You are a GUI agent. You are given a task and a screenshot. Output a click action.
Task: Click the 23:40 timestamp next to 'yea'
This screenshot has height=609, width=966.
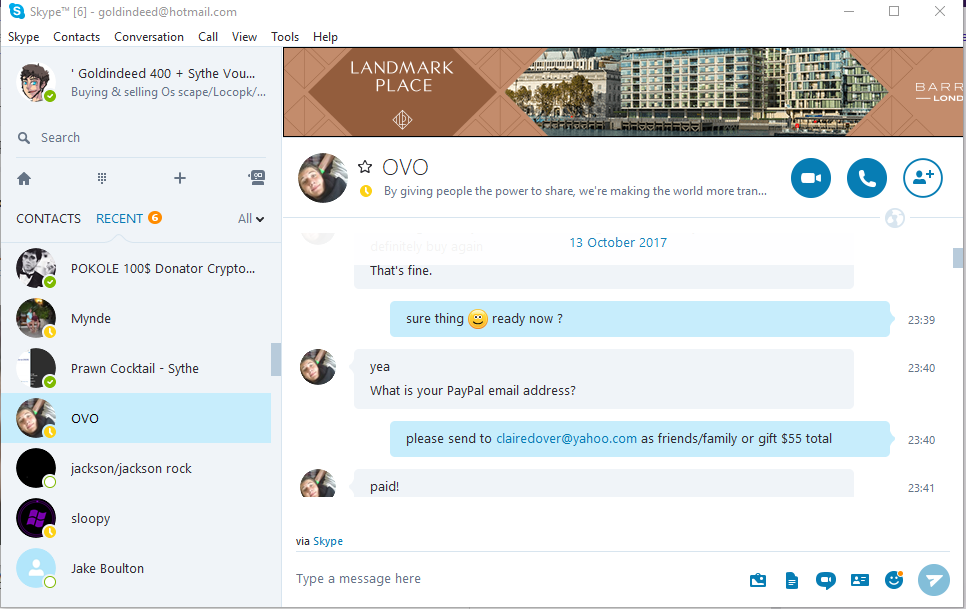point(921,368)
